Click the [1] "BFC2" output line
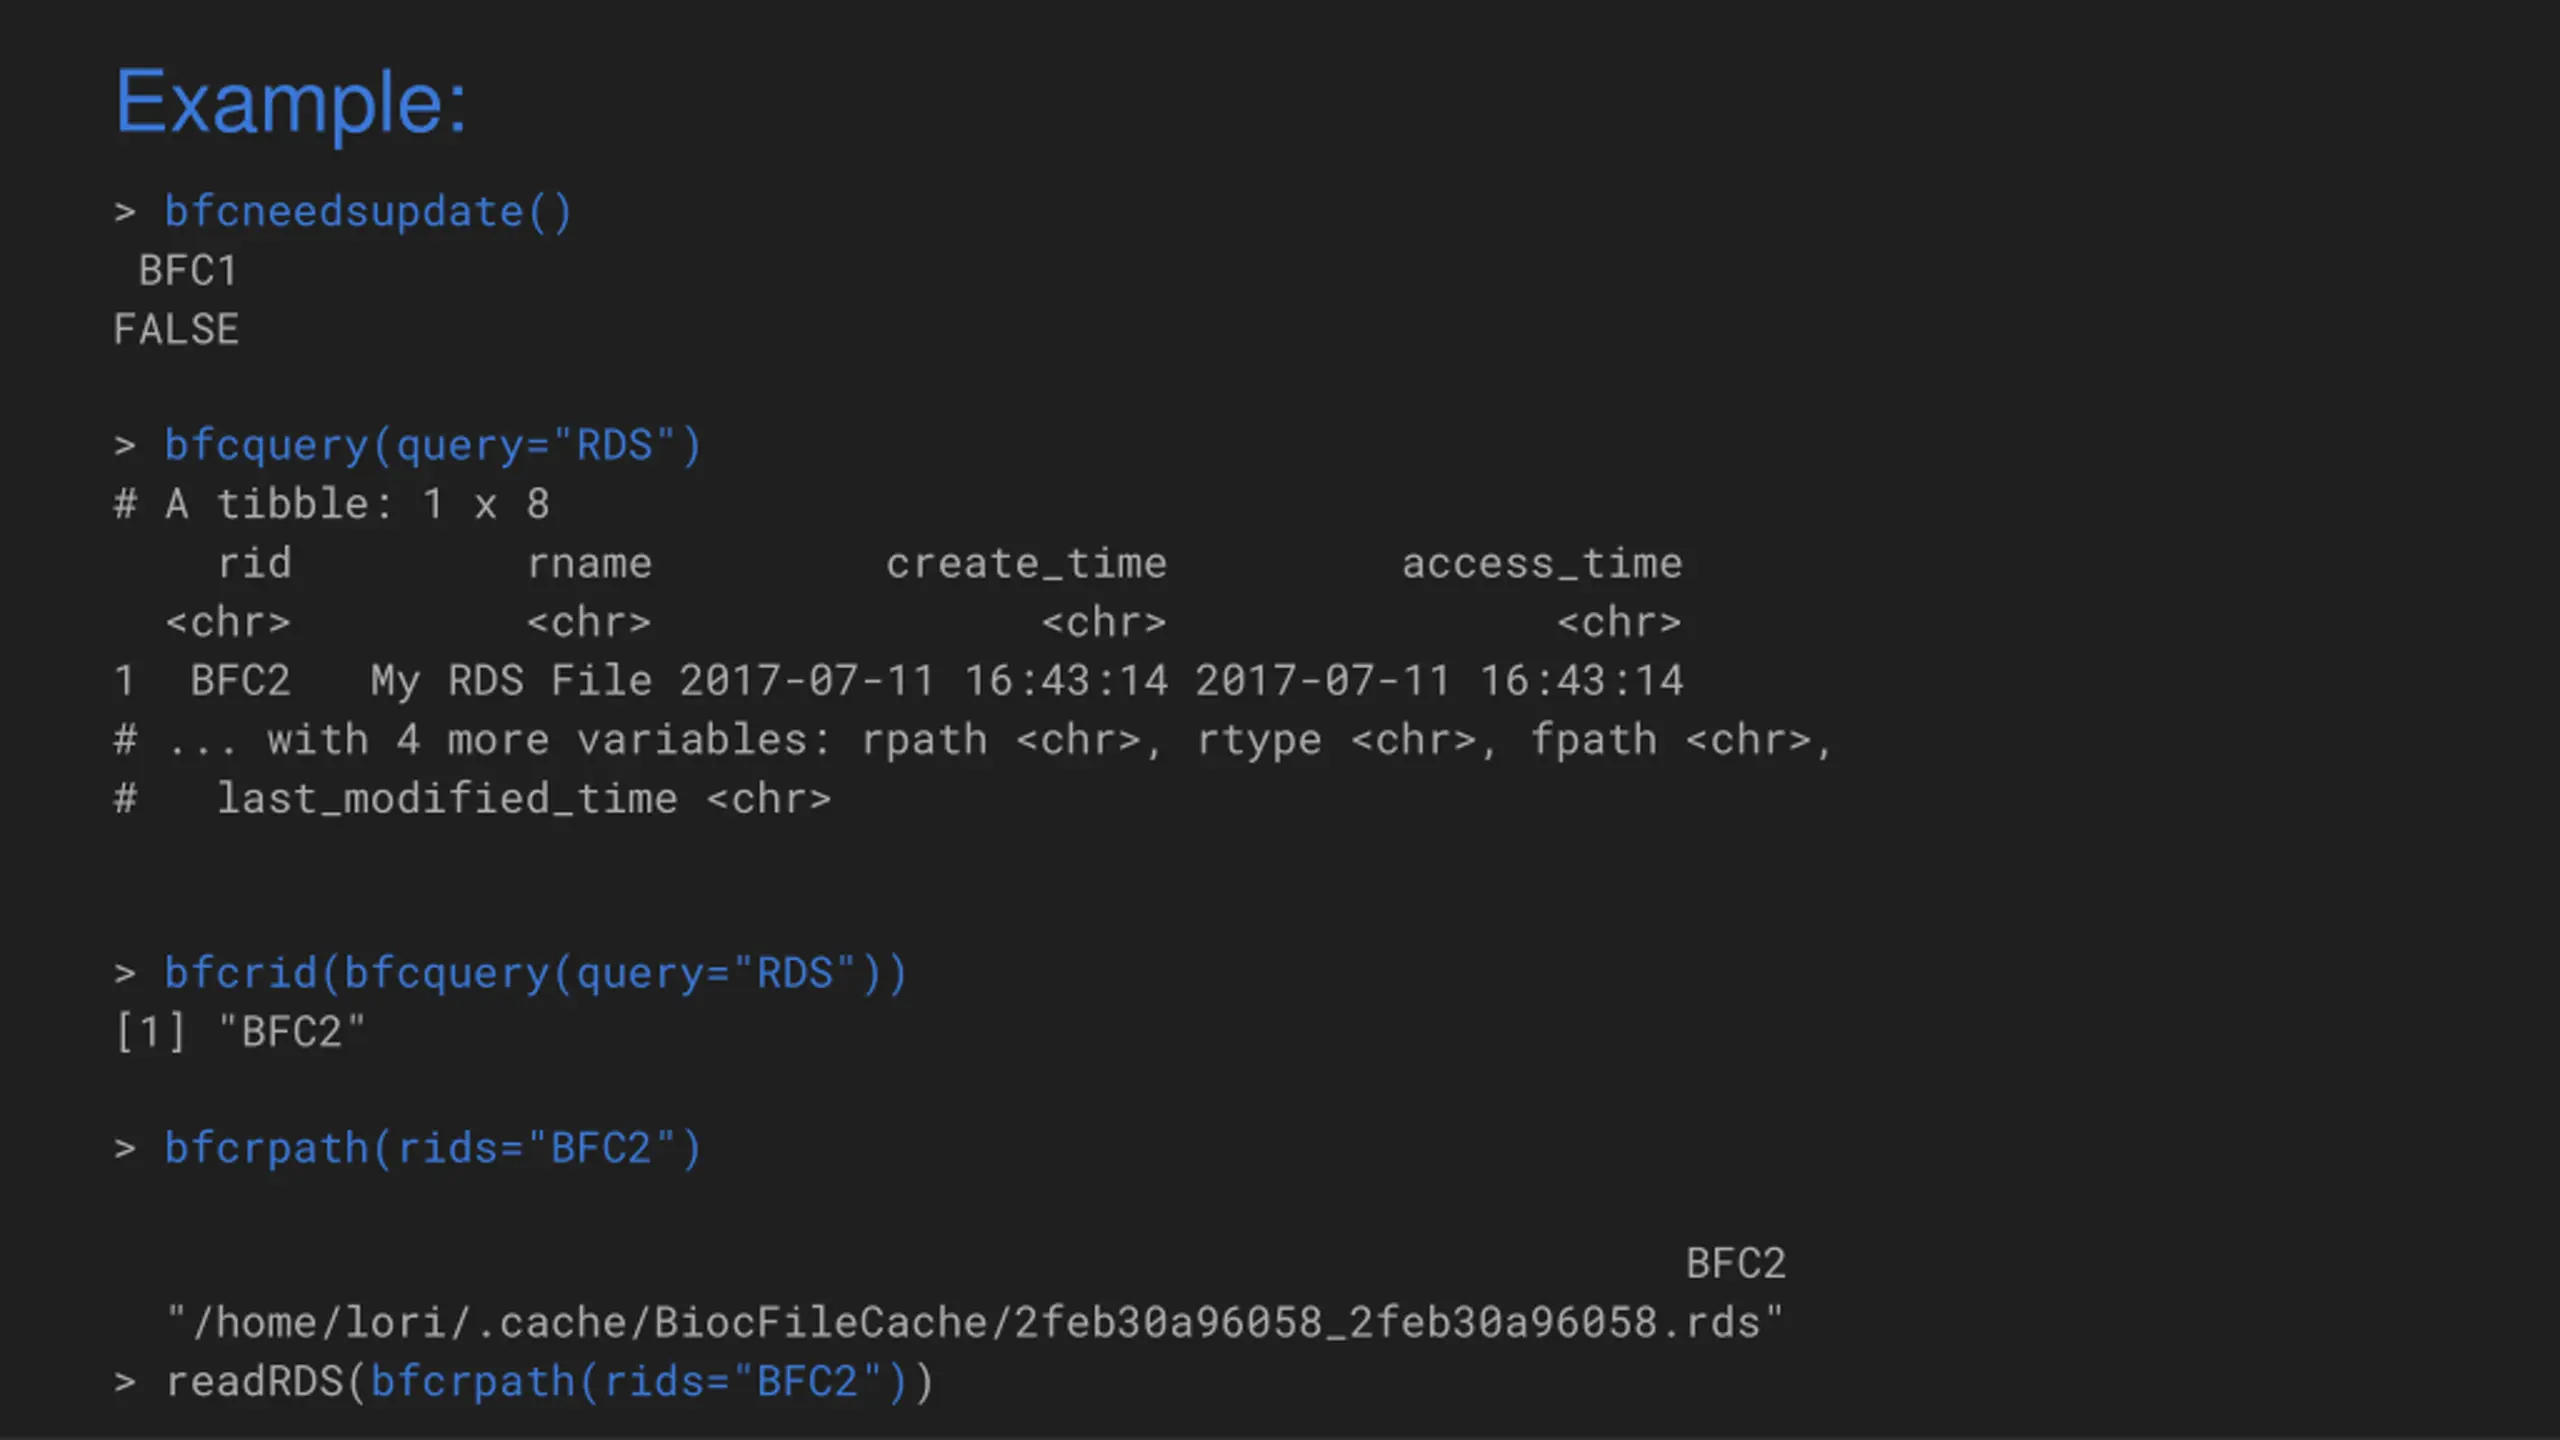 [x=240, y=1032]
